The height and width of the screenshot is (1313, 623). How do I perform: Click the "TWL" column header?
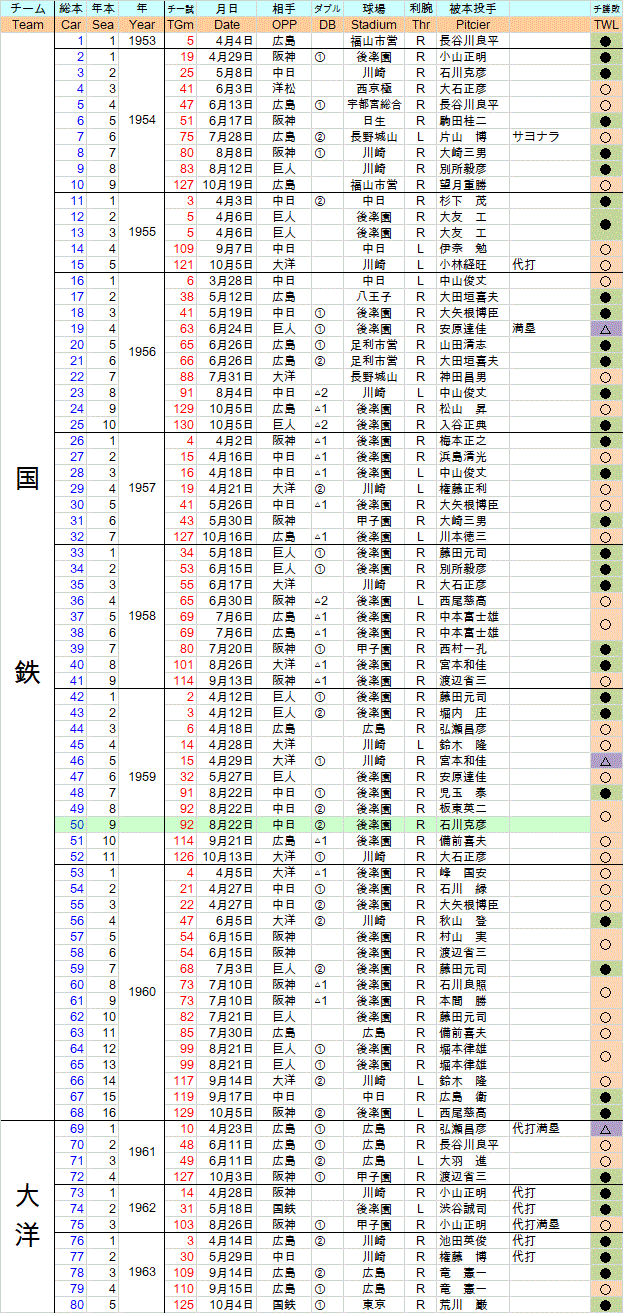[x=606, y=25]
